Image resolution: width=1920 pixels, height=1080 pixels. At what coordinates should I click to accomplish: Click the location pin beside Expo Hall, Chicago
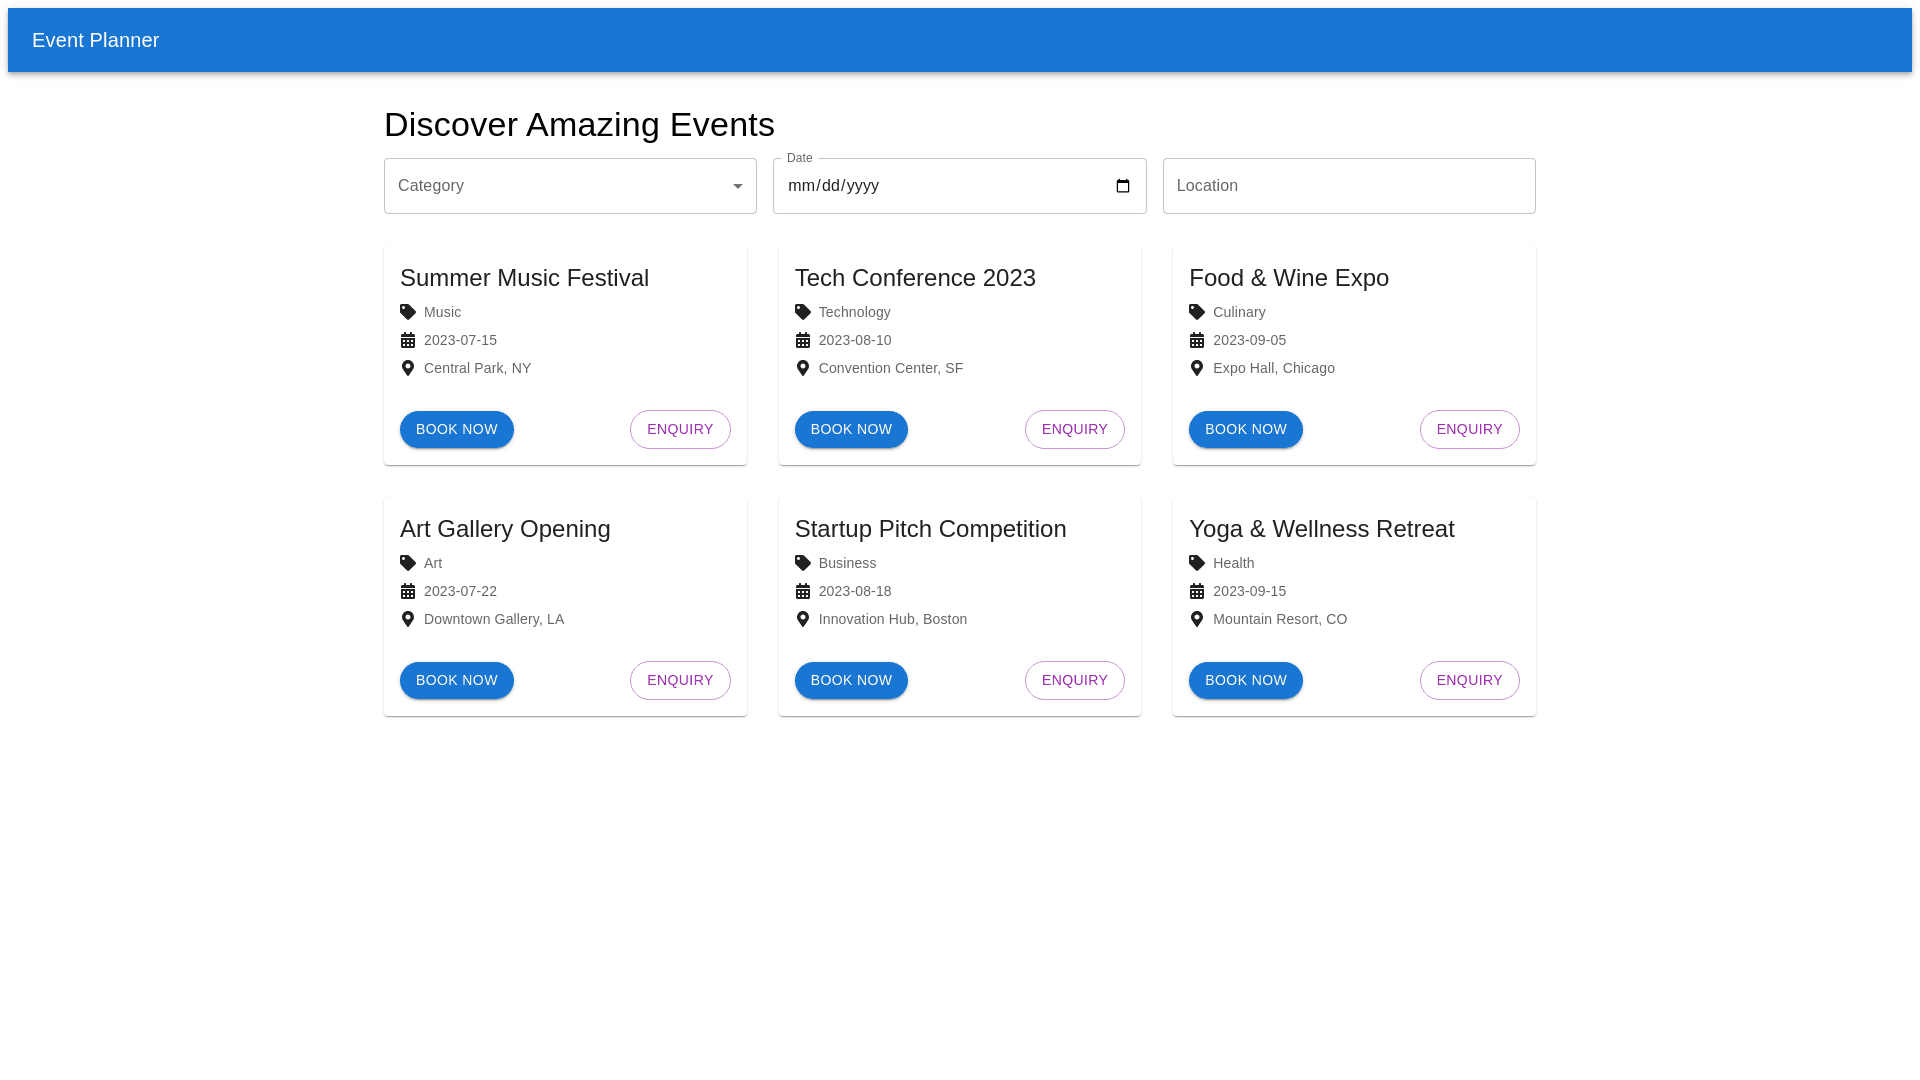(x=1197, y=368)
